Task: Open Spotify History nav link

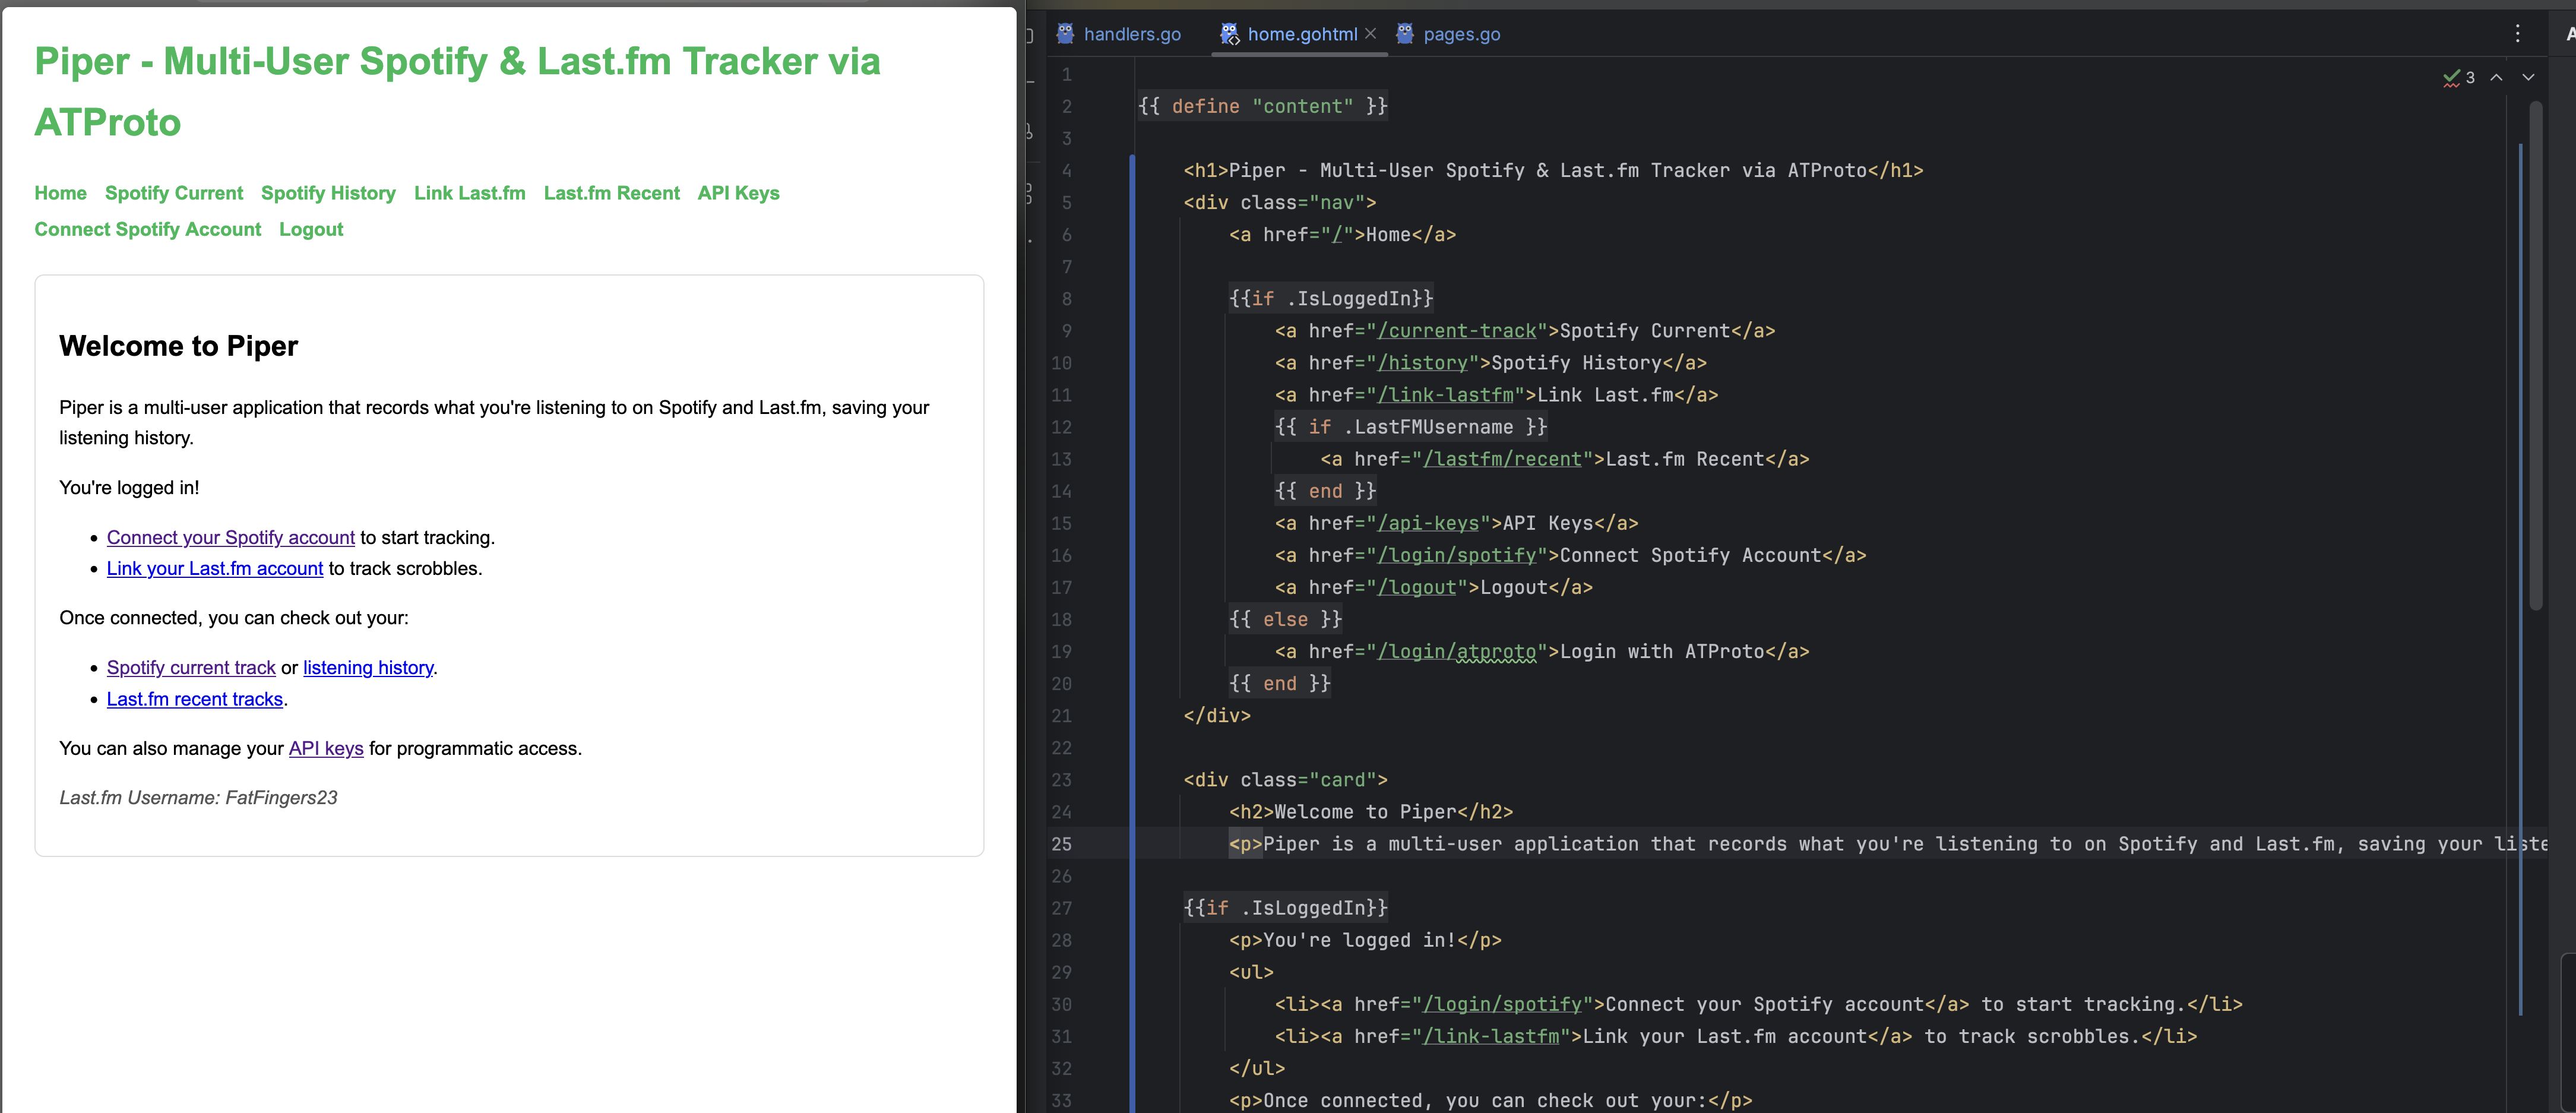Action: click(328, 193)
